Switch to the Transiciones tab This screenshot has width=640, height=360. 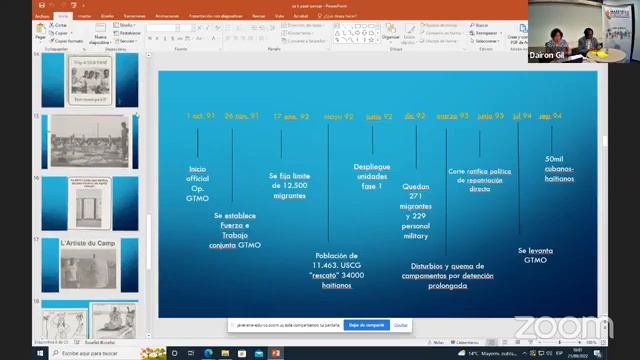click(x=134, y=16)
